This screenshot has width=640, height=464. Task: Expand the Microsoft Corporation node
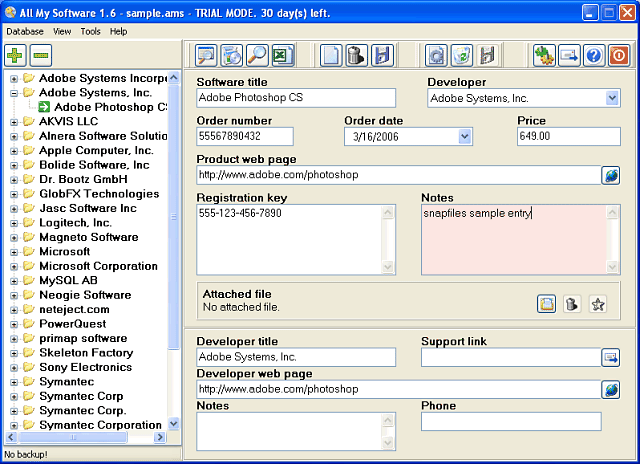pos(14,266)
